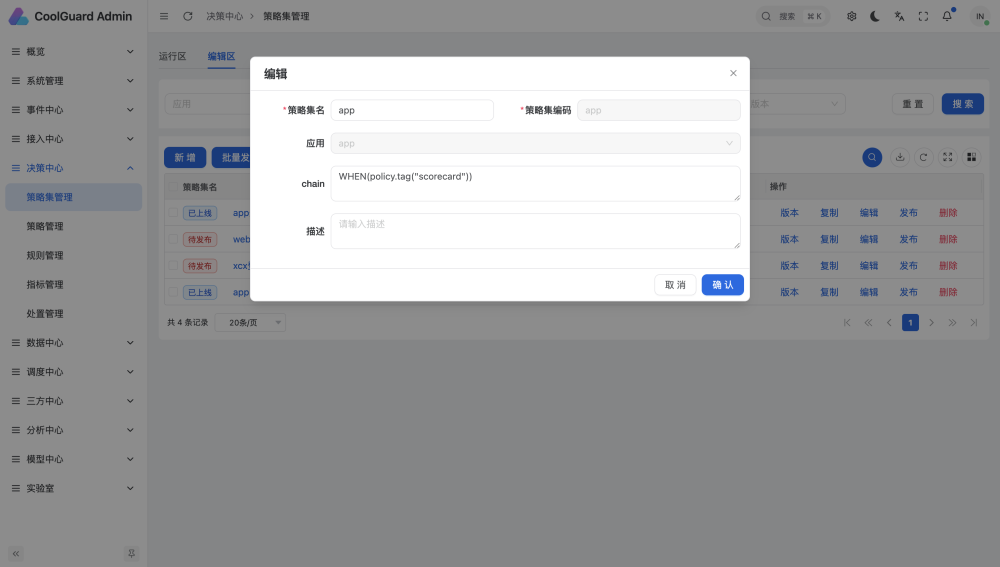Check the web row checkbox
1000x567 pixels.
point(173,239)
